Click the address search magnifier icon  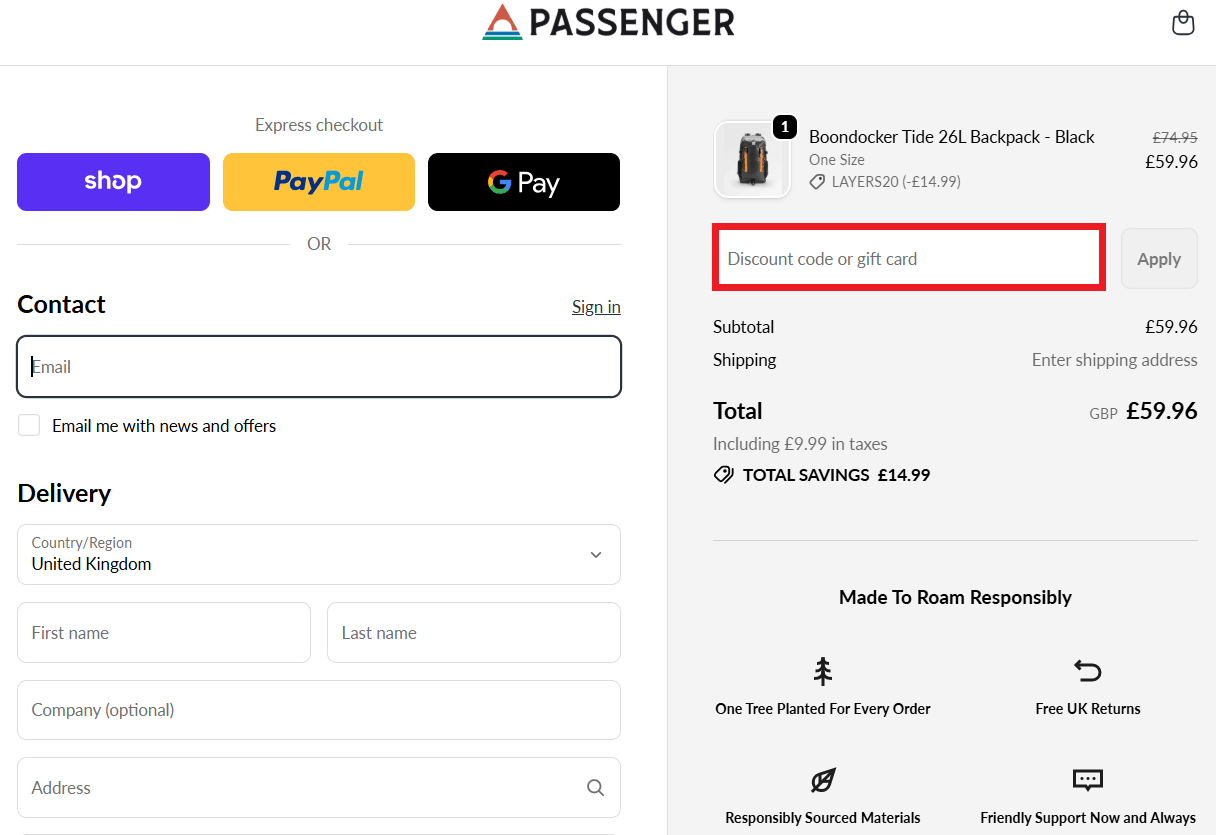tap(595, 787)
